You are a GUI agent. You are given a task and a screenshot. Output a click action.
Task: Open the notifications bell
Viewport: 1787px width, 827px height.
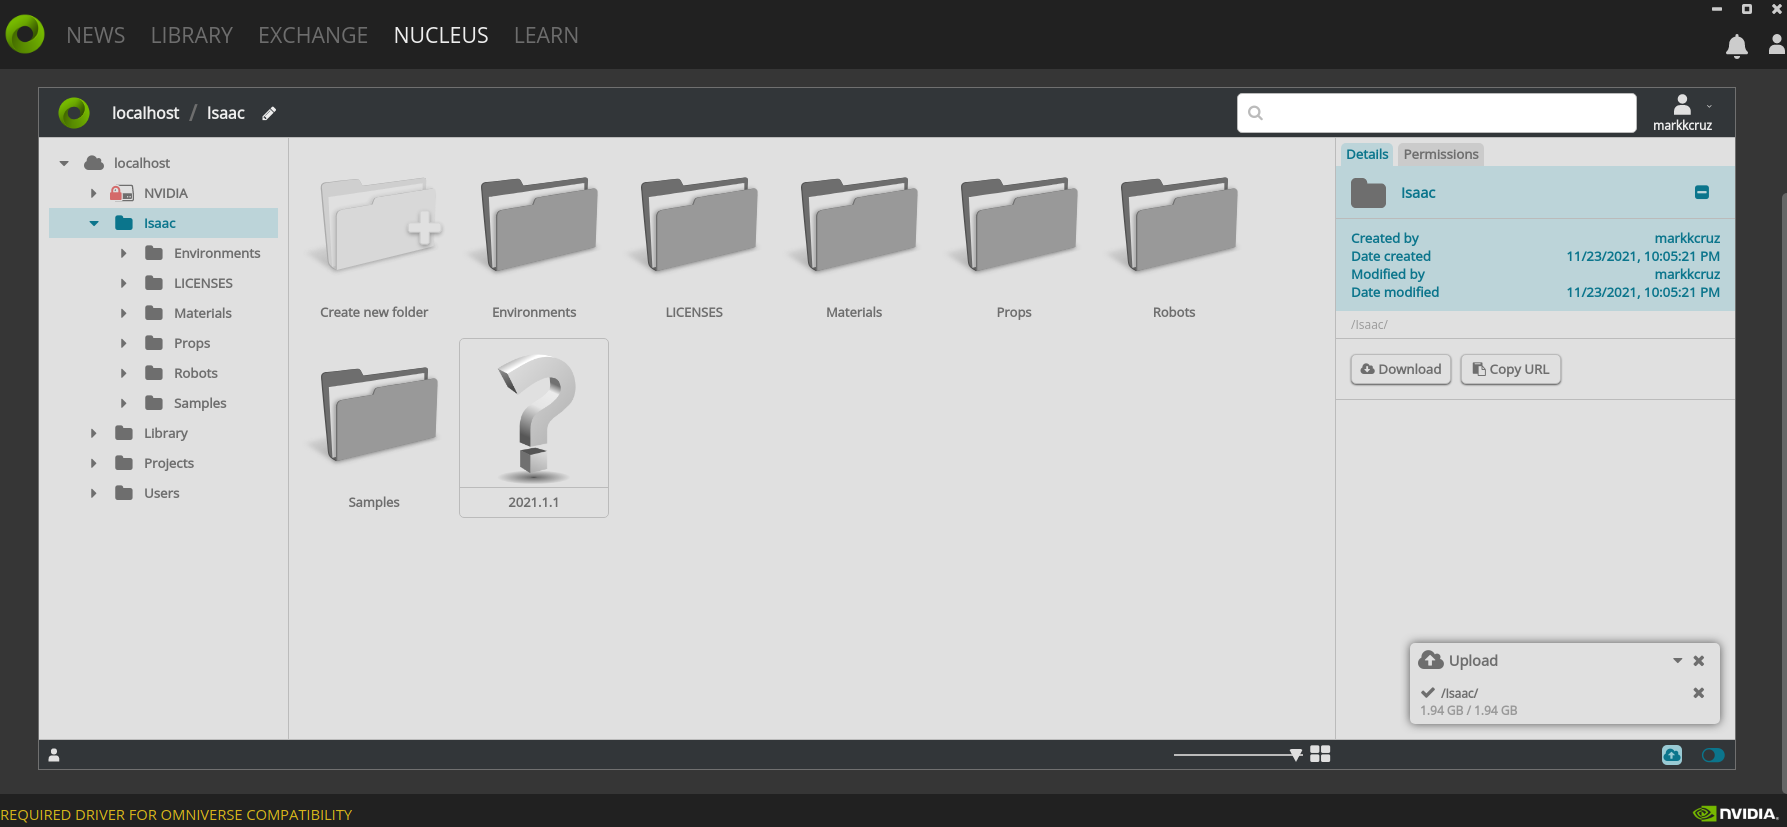(1737, 46)
